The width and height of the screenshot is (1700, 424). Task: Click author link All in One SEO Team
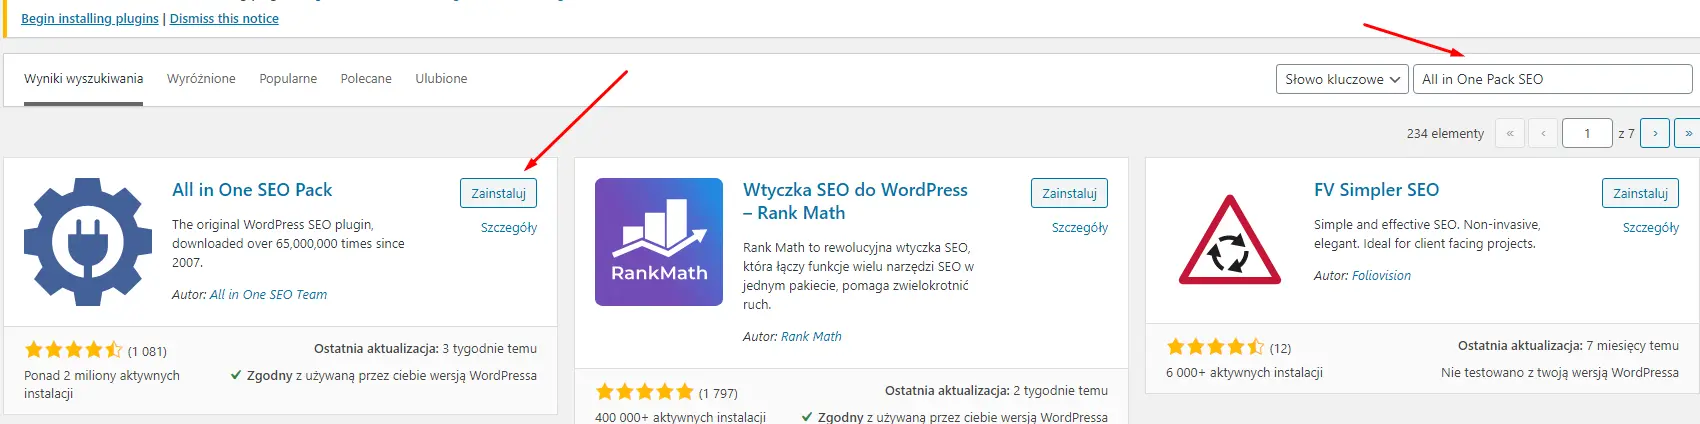tap(268, 295)
